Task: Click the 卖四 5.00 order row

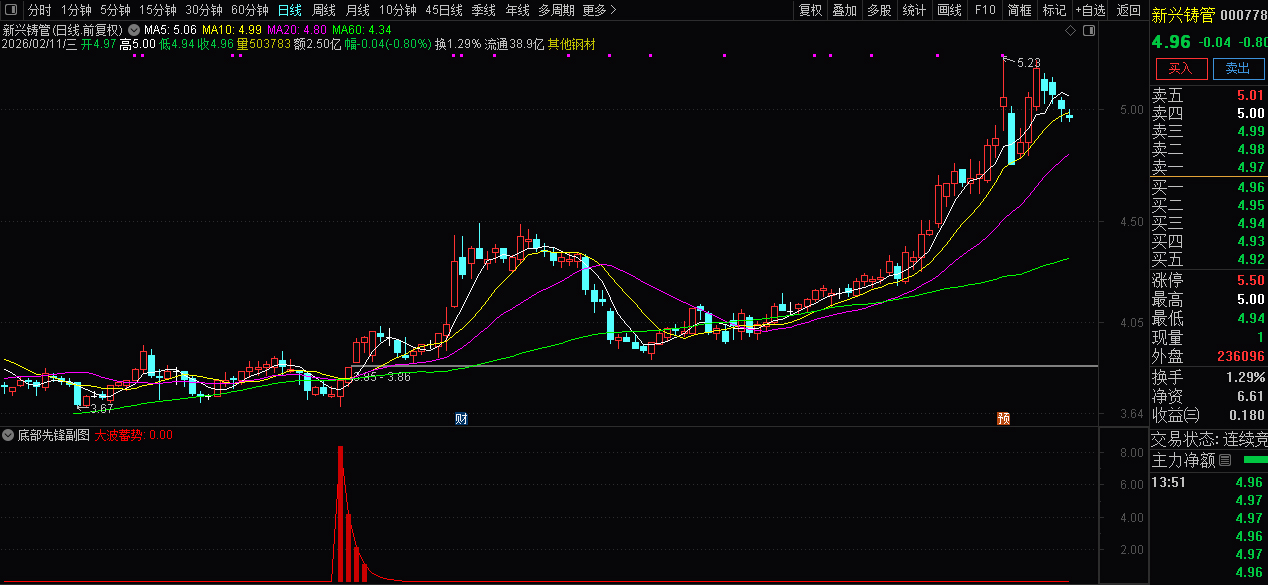Action: [x=1208, y=113]
